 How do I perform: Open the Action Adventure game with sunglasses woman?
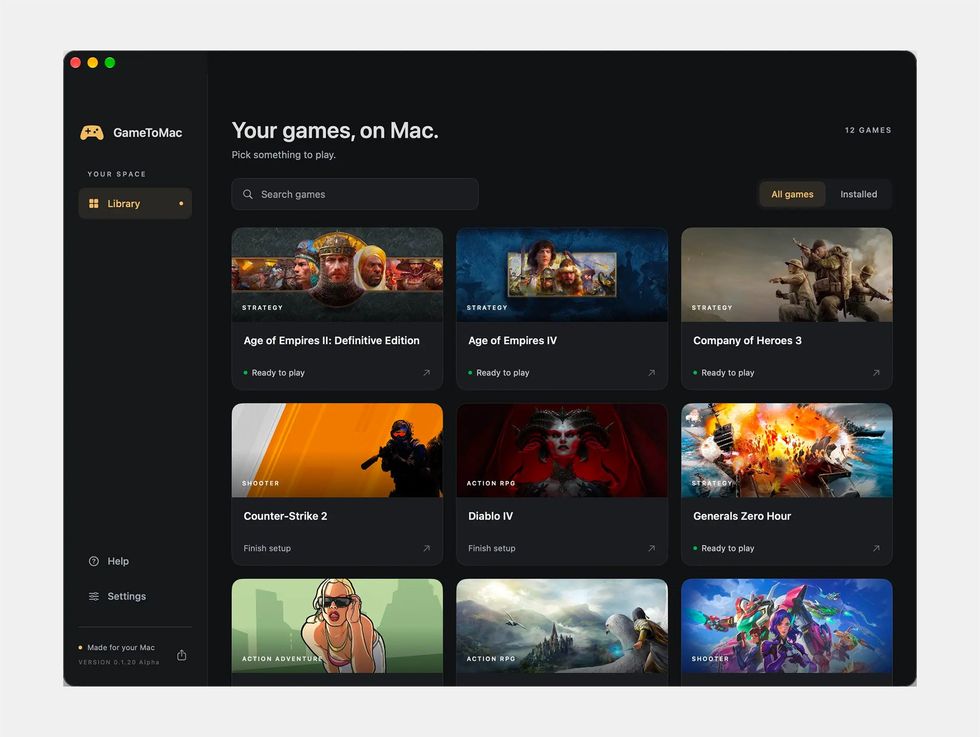pyautogui.click(x=338, y=626)
